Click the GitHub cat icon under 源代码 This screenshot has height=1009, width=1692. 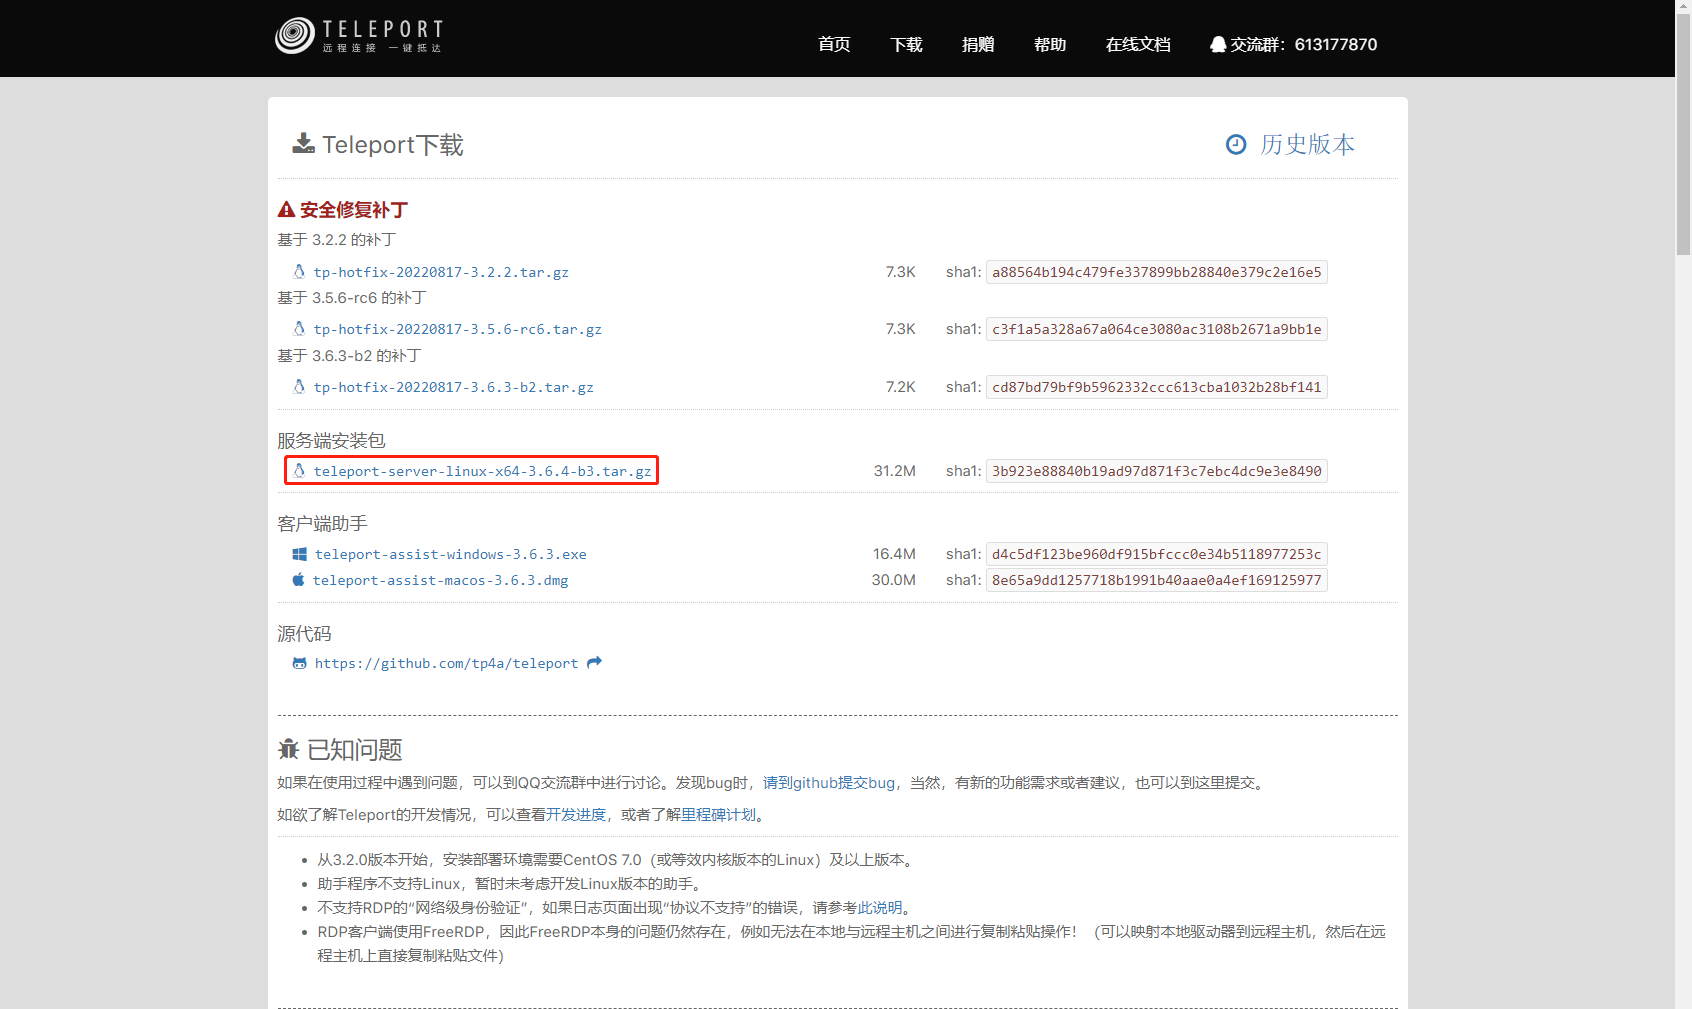299,663
